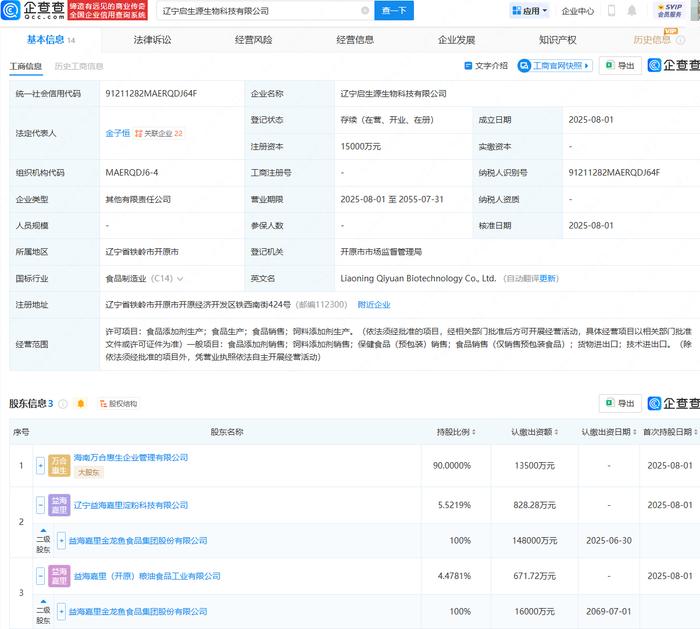Expand 金龙鱼 sub-shareholder with 16000万元
The width and height of the screenshot is (700, 629).
(61, 611)
